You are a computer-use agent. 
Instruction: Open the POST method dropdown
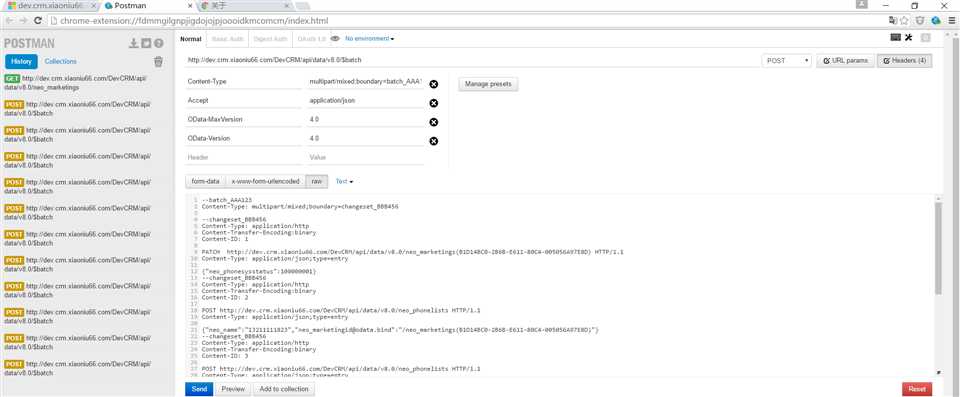(787, 61)
